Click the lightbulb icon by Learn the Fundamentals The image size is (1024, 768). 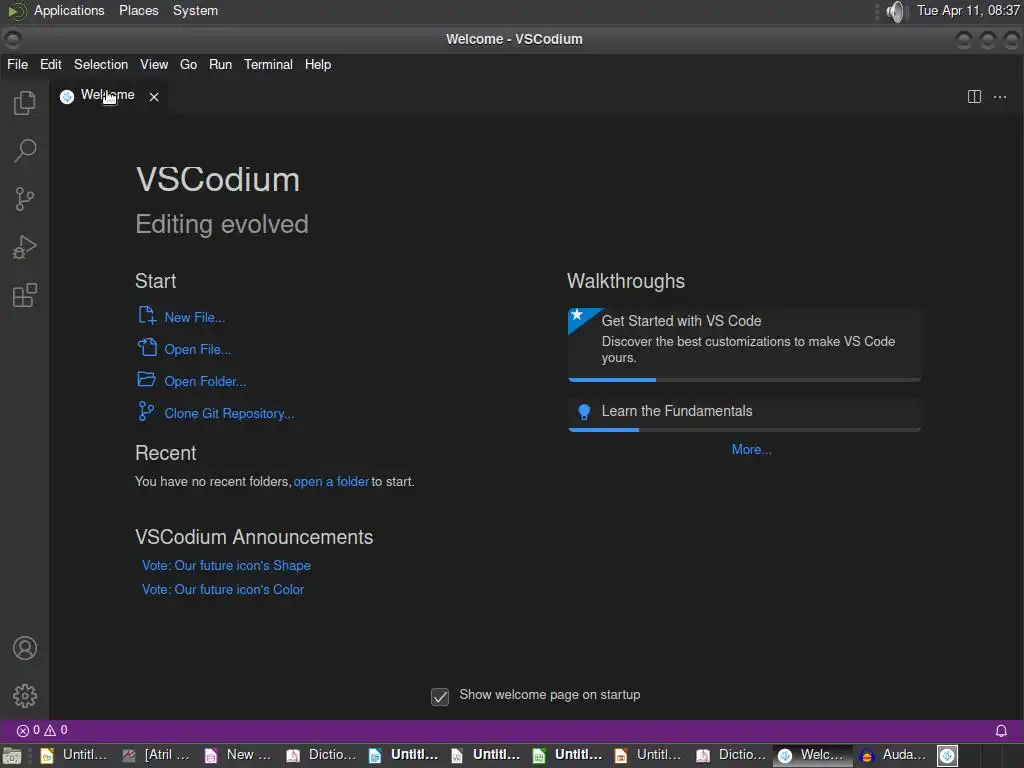point(584,411)
